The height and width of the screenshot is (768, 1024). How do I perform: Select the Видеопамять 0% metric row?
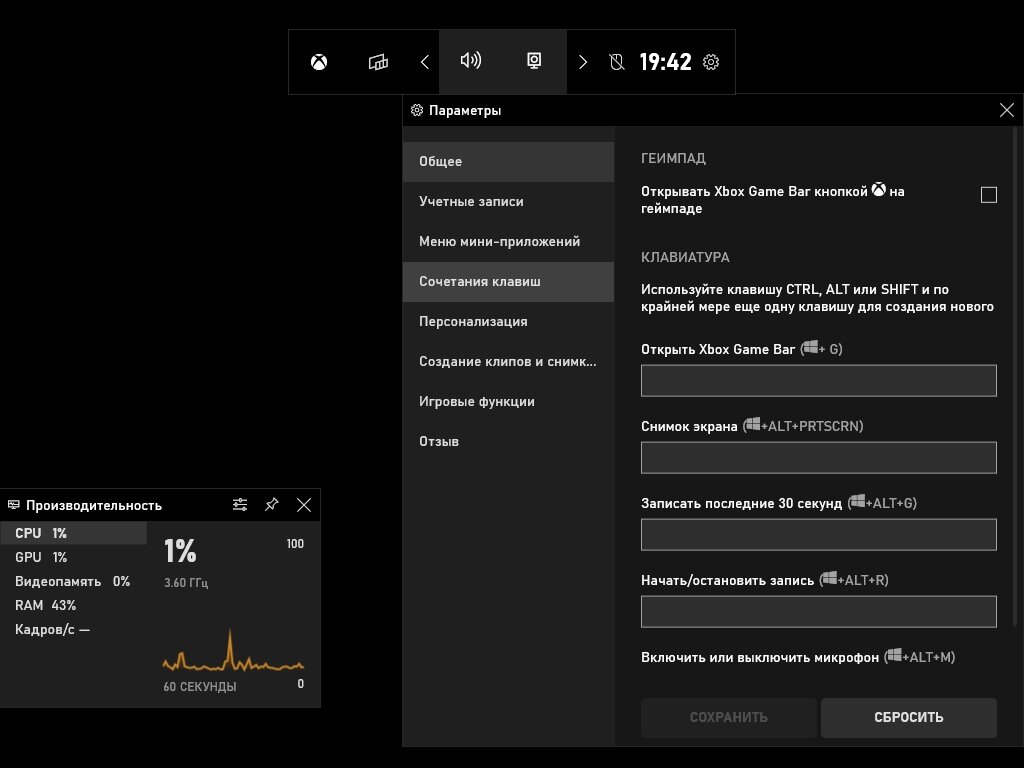click(x=74, y=581)
